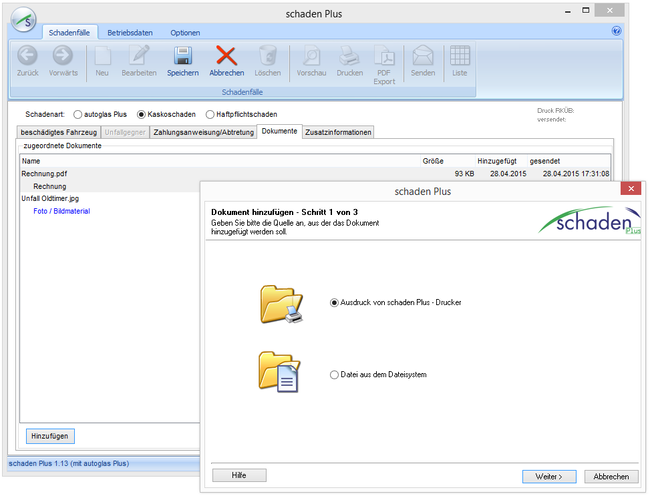
Task: Select the autoglas Plus radio button
Action: coord(79,114)
